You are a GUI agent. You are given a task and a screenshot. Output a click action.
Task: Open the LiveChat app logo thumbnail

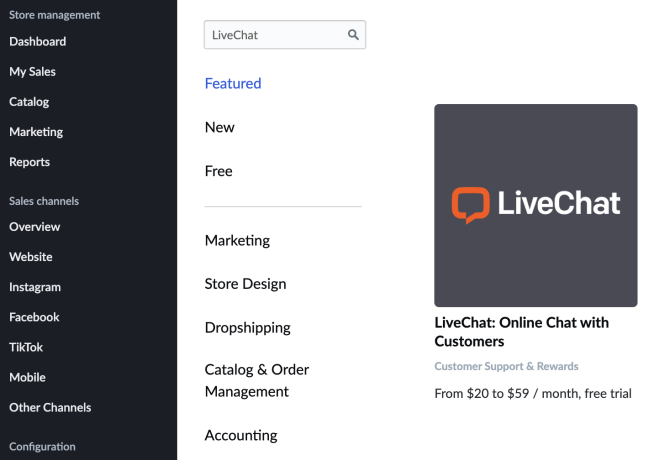[x=536, y=206]
